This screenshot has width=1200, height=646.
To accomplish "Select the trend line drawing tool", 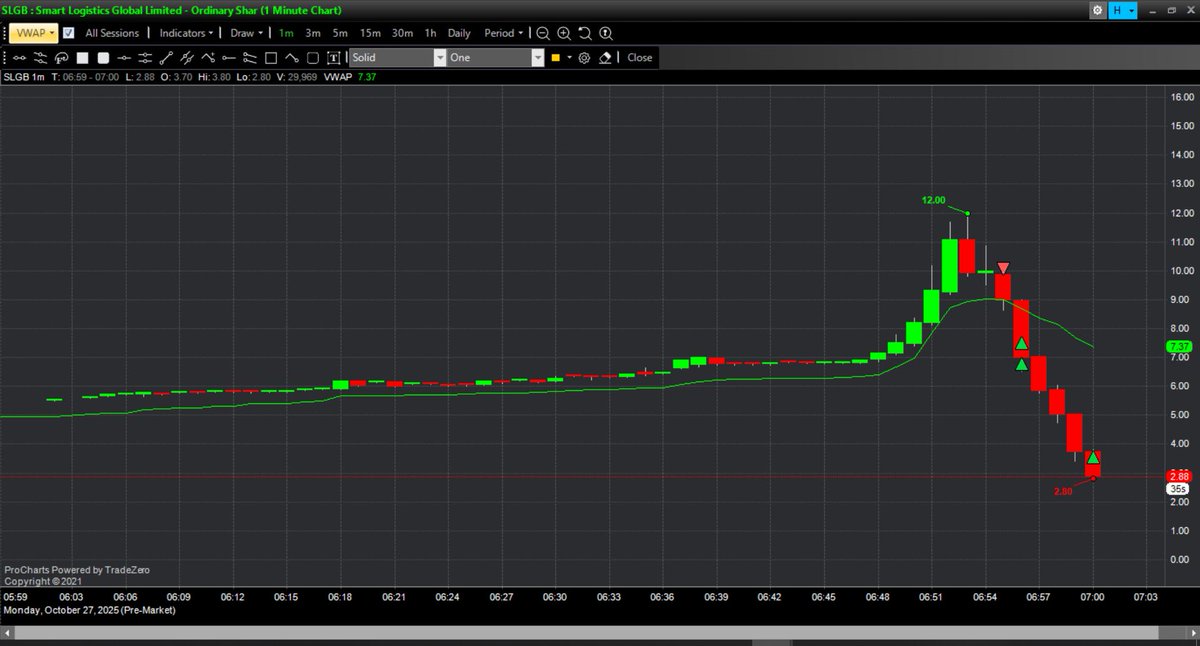I will (x=166, y=57).
